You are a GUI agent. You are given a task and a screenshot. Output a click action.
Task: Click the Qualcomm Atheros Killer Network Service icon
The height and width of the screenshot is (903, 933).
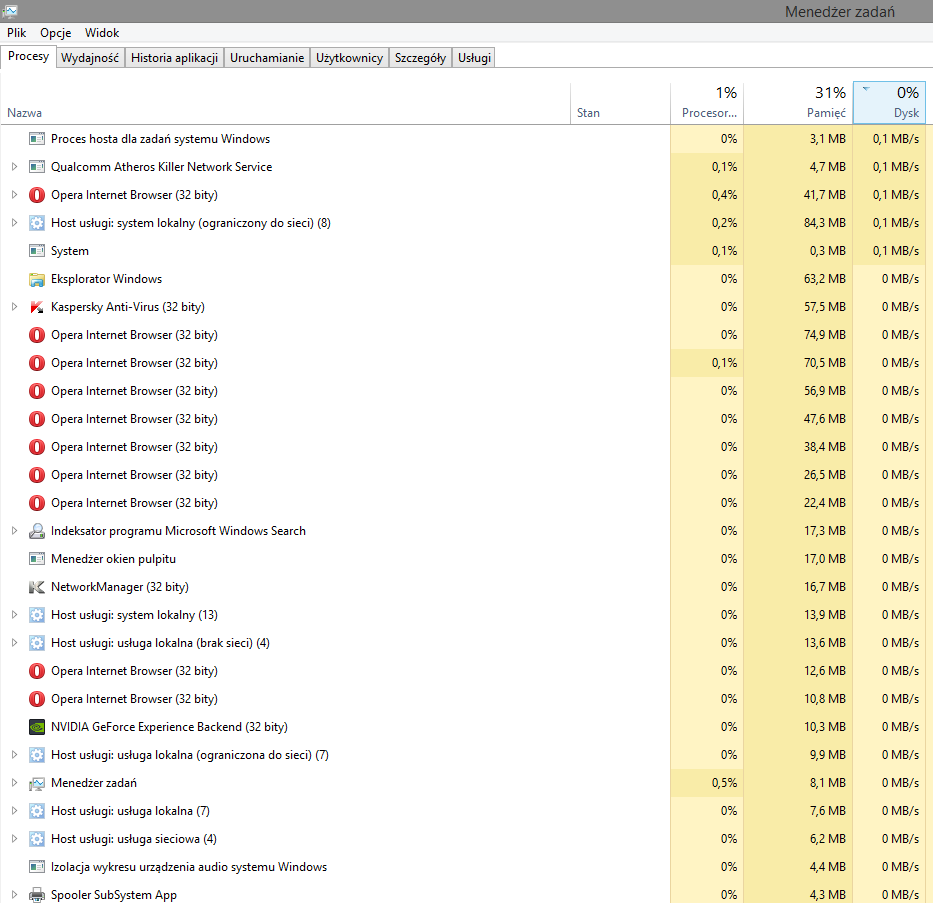pyautogui.click(x=37, y=167)
